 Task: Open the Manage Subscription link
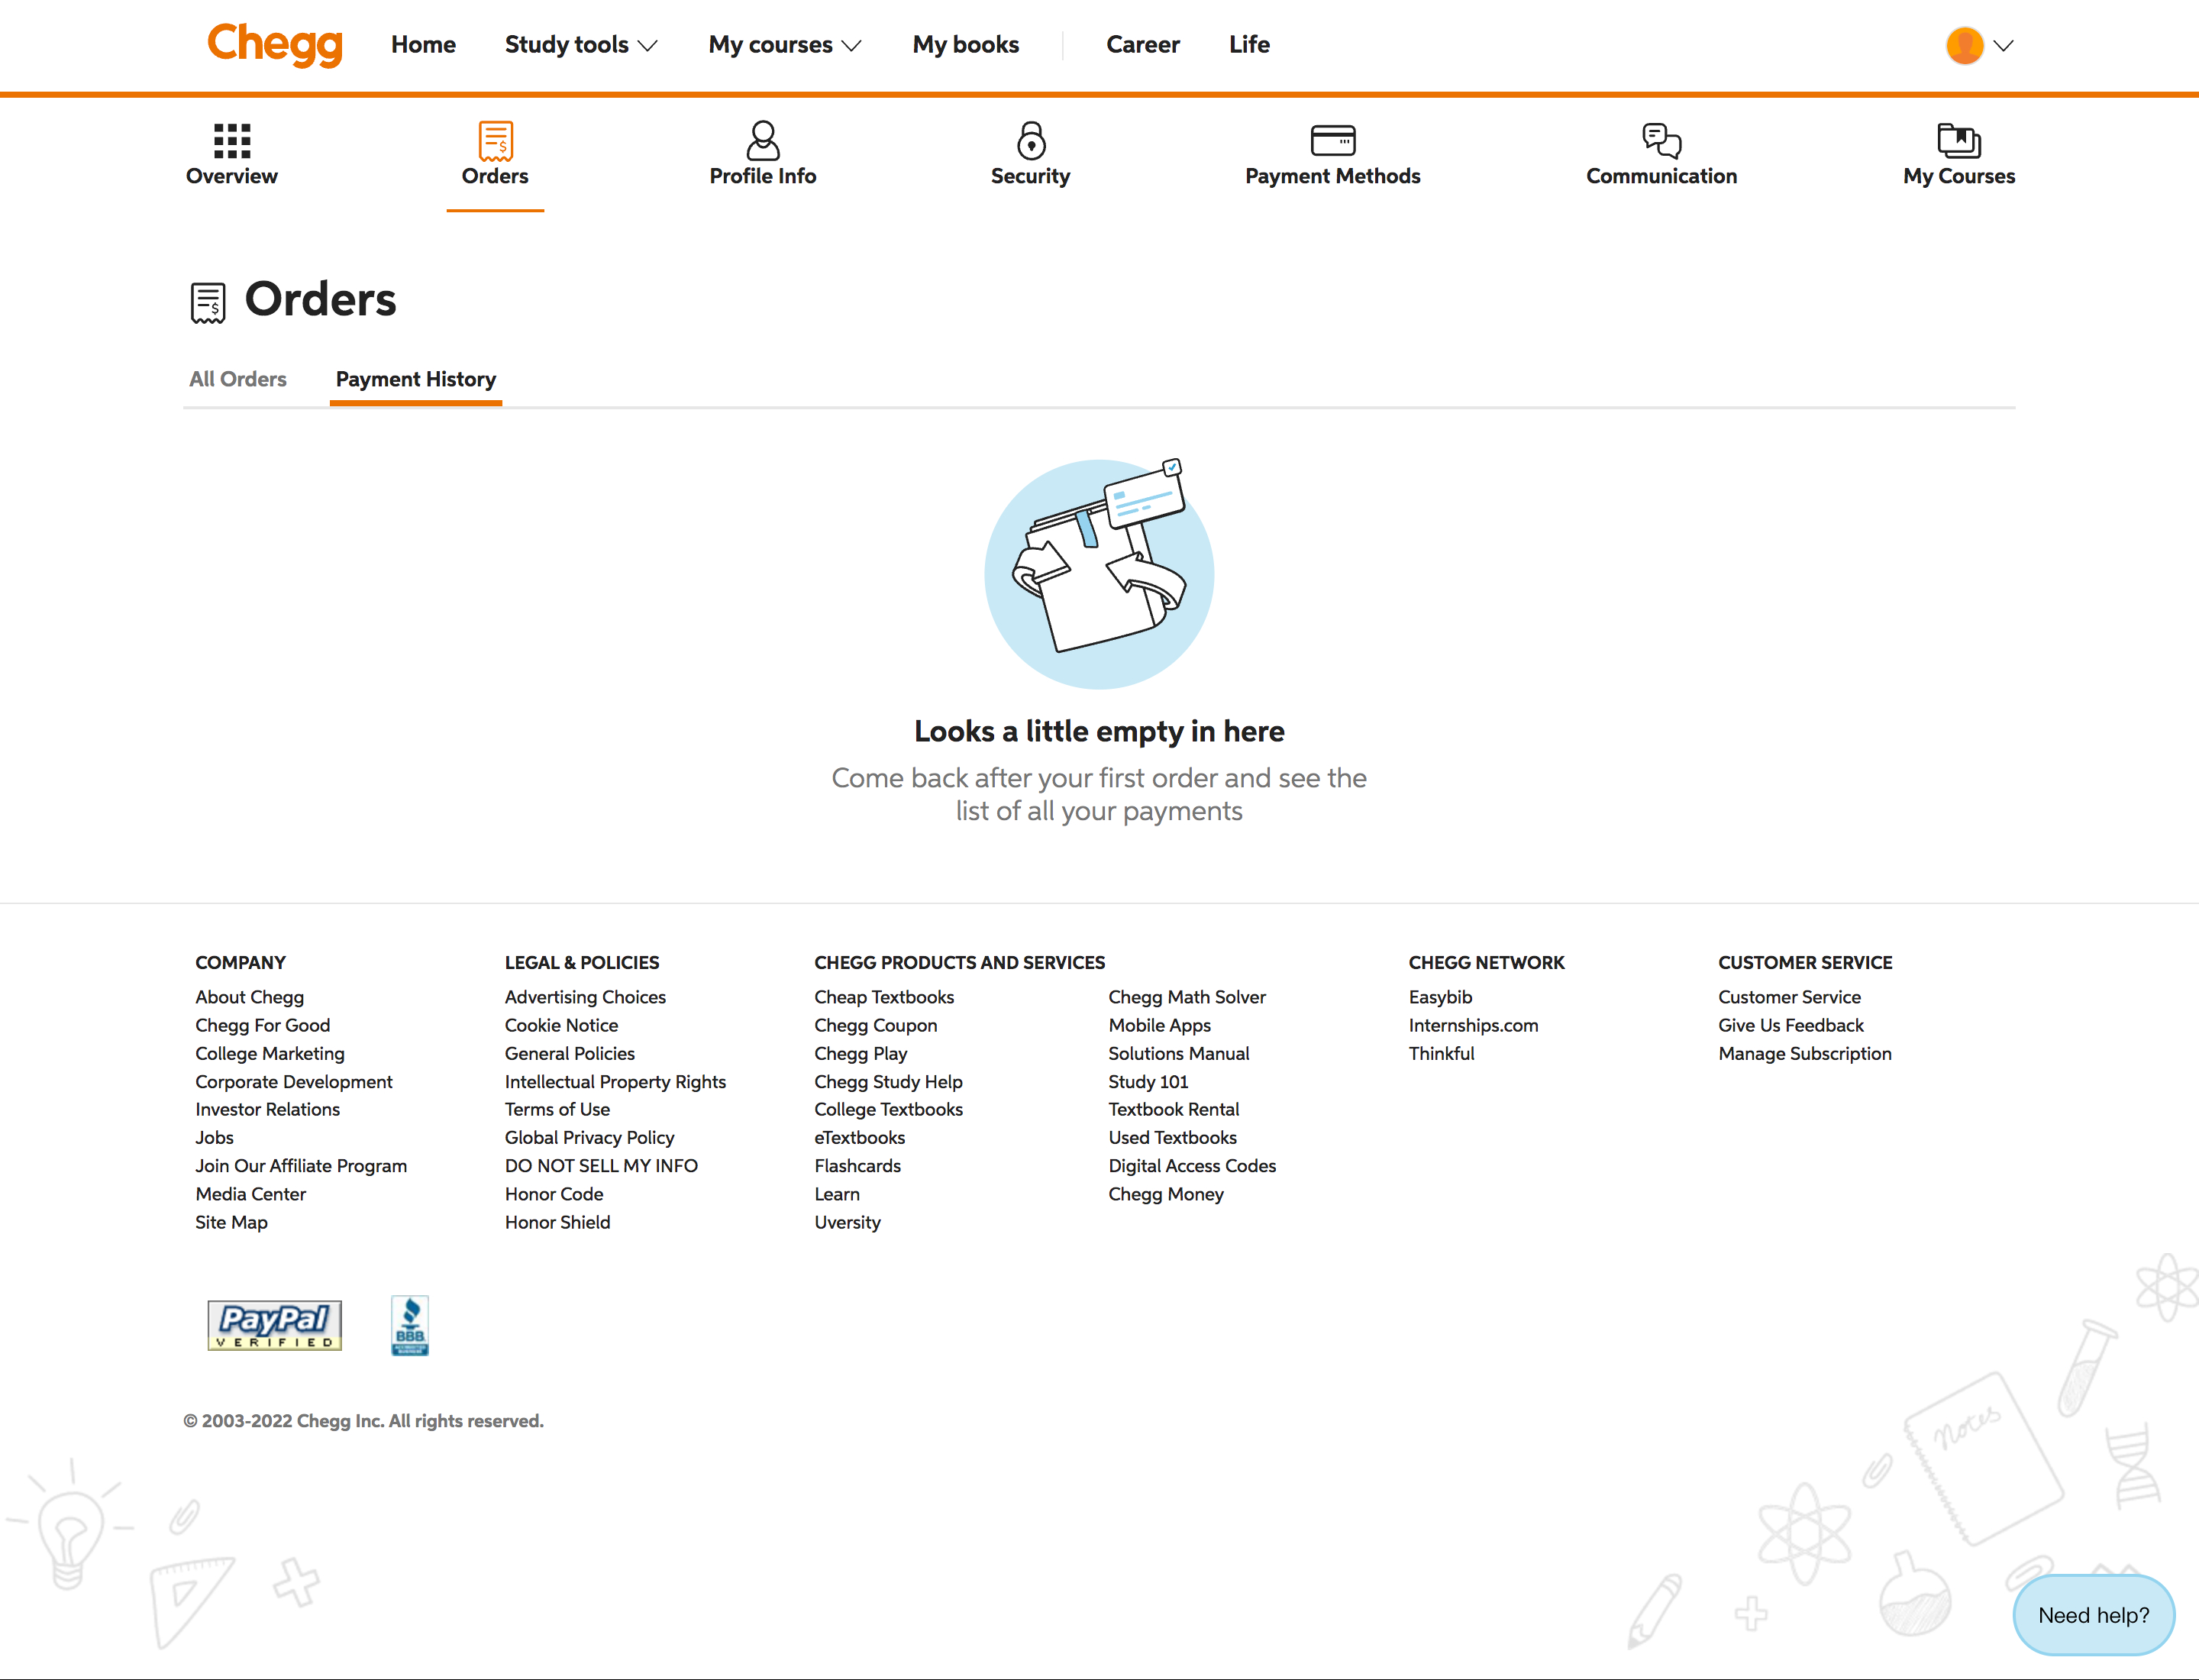pyautogui.click(x=1805, y=1053)
